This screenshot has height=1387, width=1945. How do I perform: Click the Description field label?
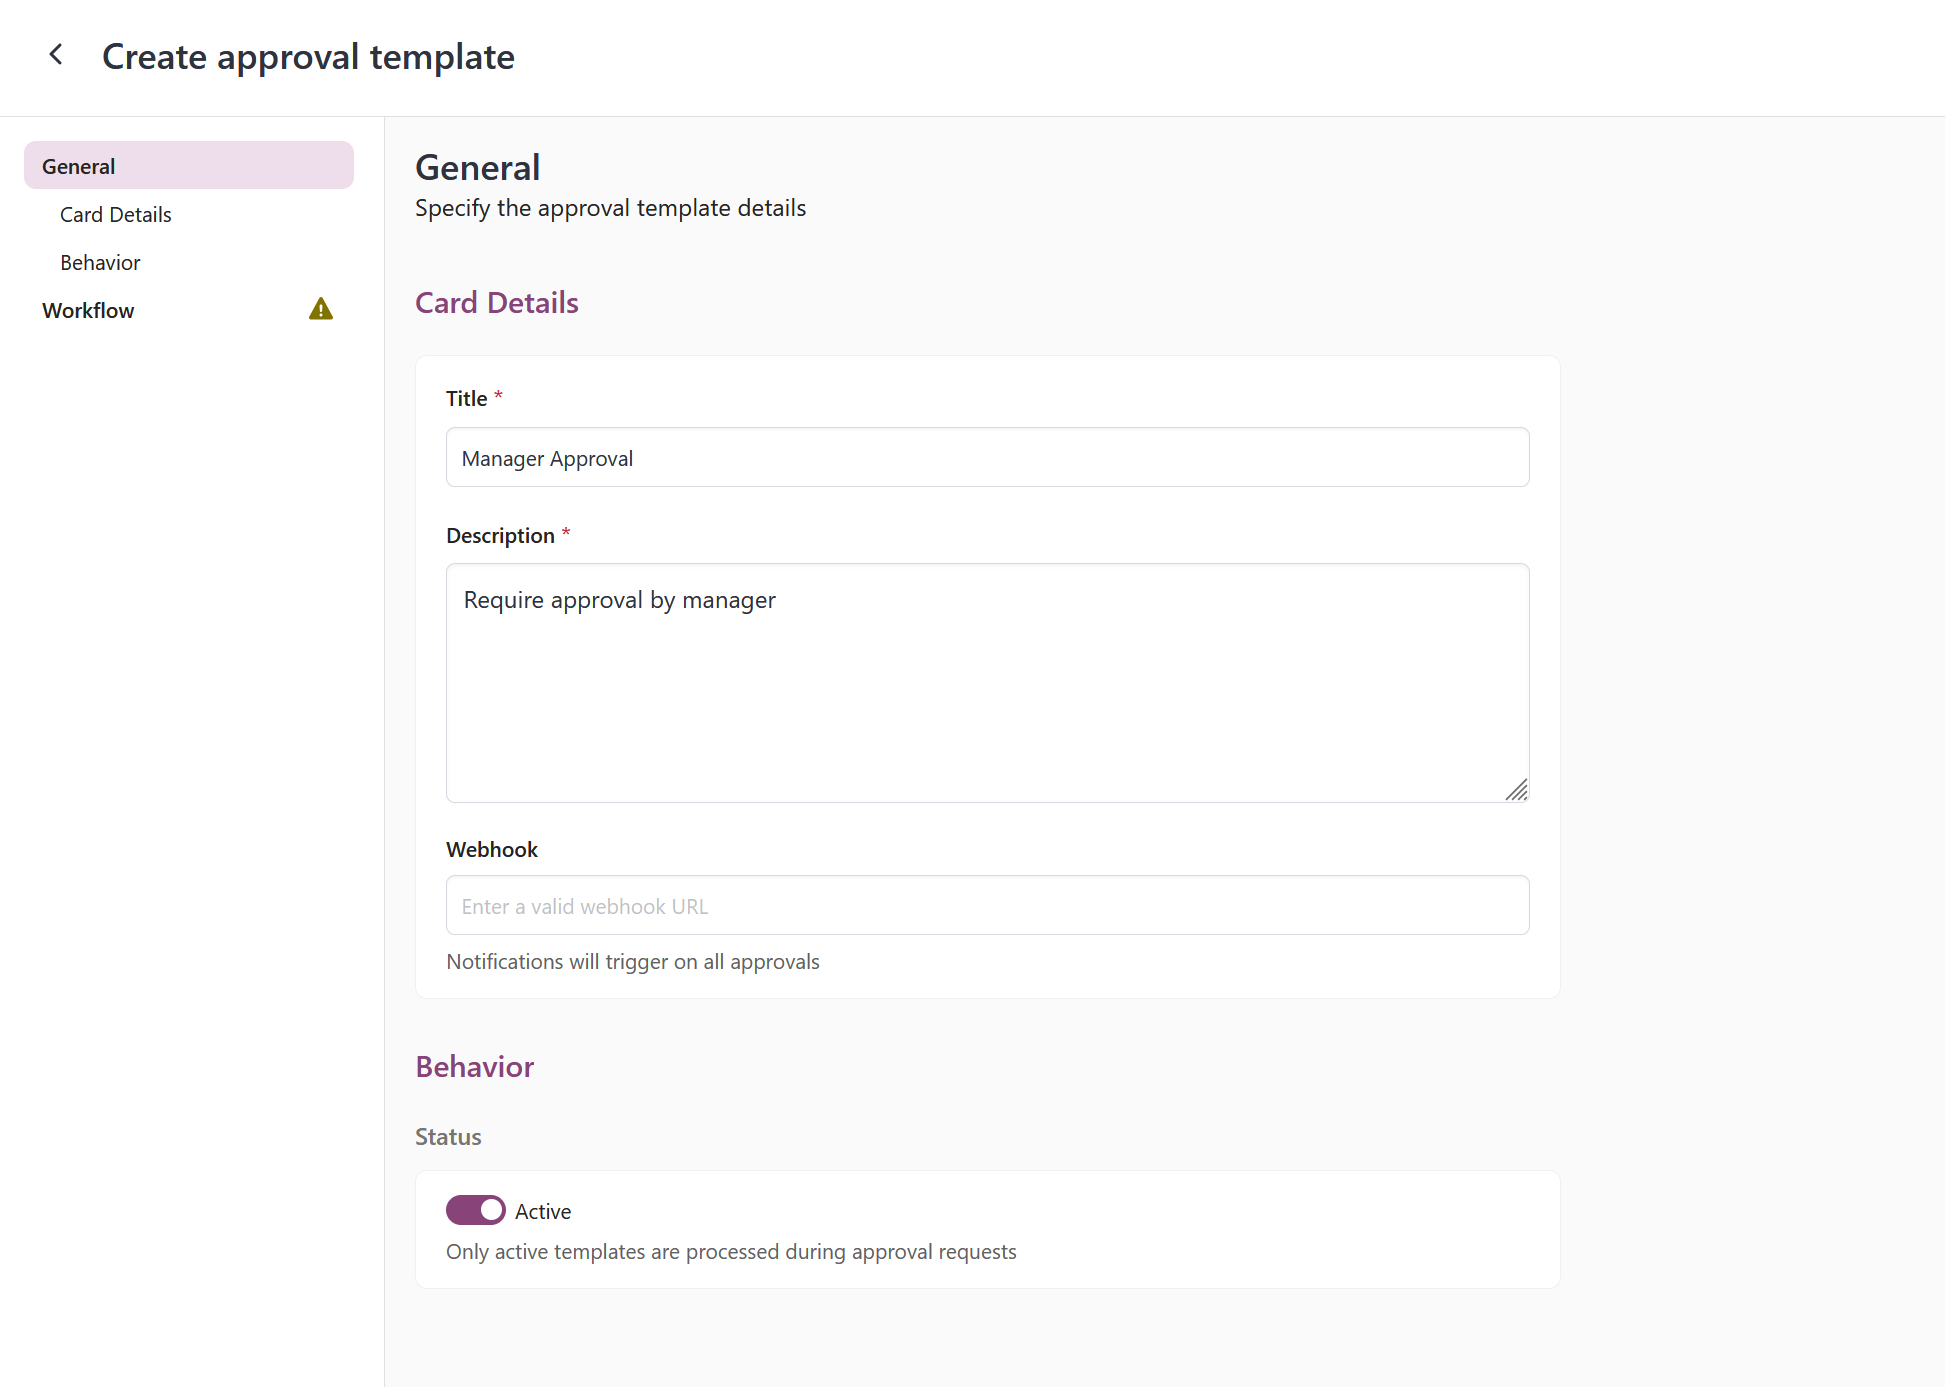coord(500,536)
